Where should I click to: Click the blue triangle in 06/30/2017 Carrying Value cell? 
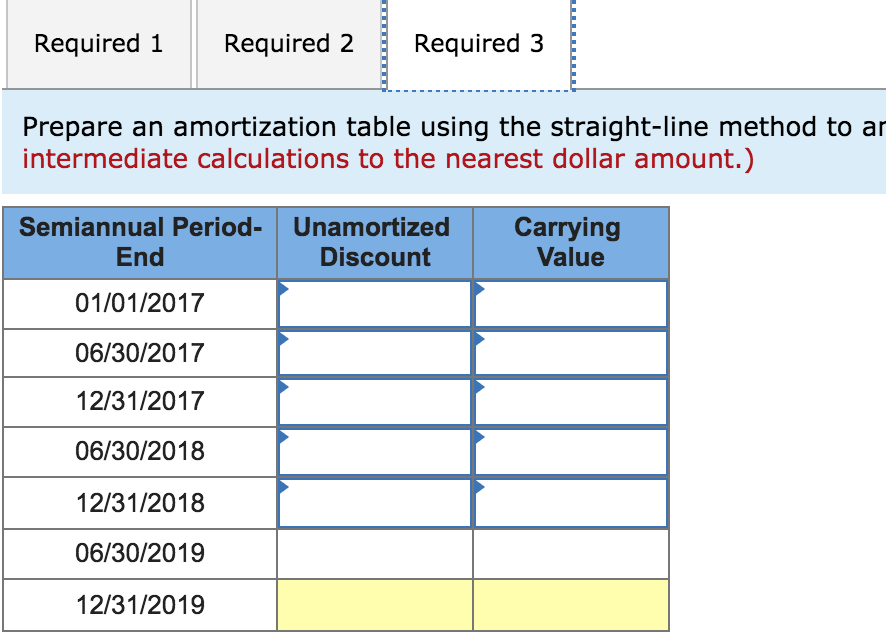pyautogui.click(x=478, y=340)
